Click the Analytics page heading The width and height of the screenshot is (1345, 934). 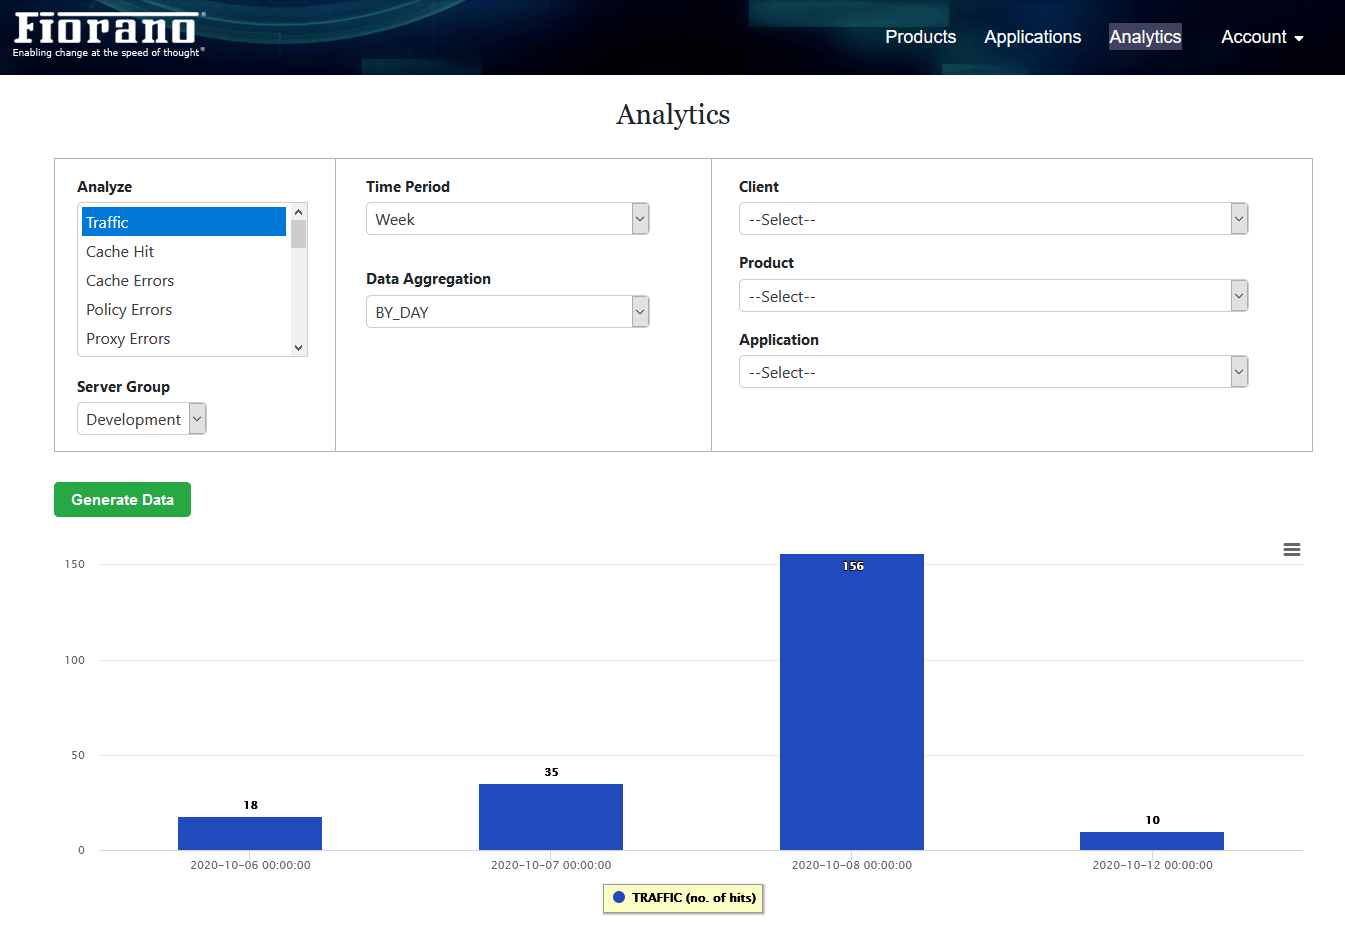[x=673, y=115]
